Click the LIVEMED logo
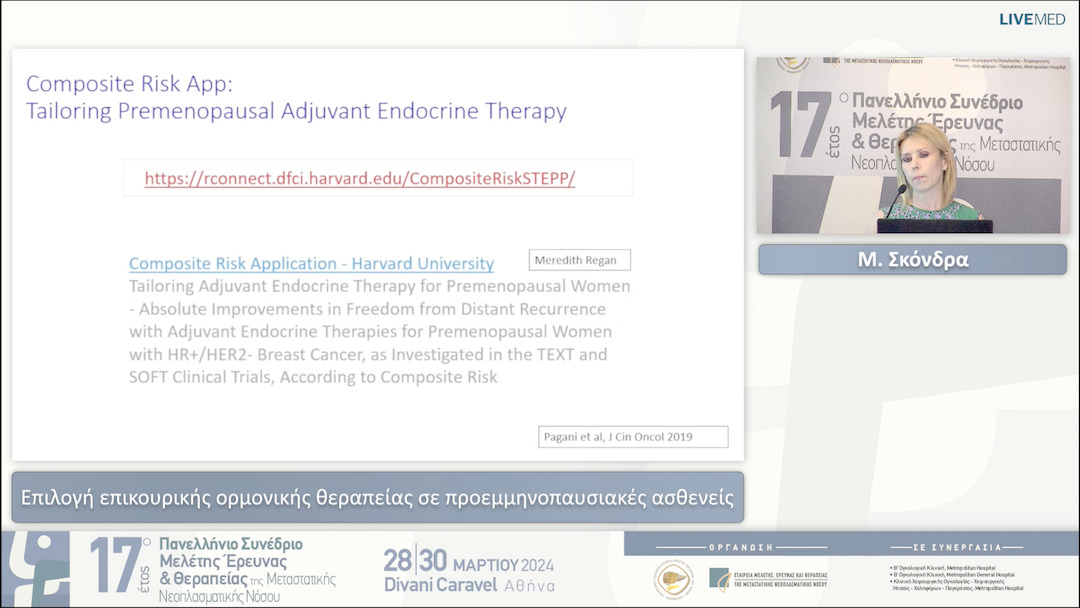 click(1032, 19)
